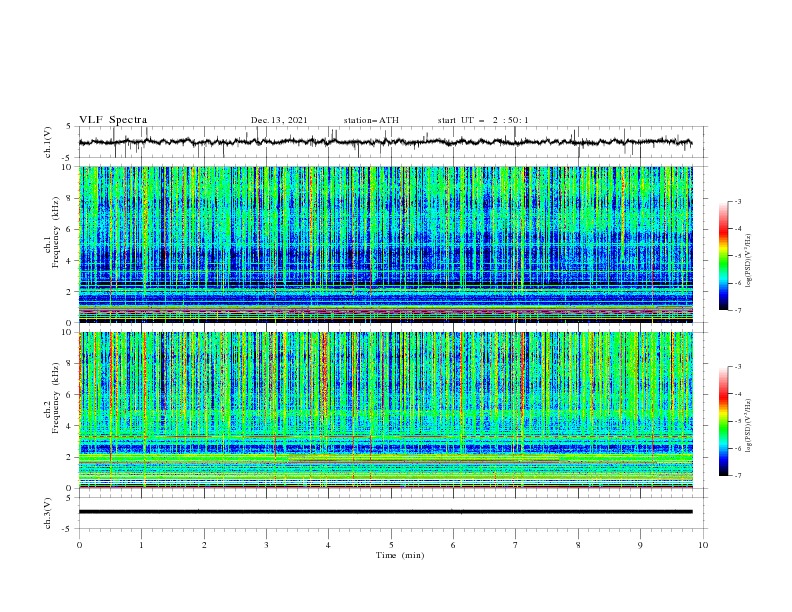Click the "2" tick on the time axis
The height and width of the screenshot is (612, 792).
point(204,545)
